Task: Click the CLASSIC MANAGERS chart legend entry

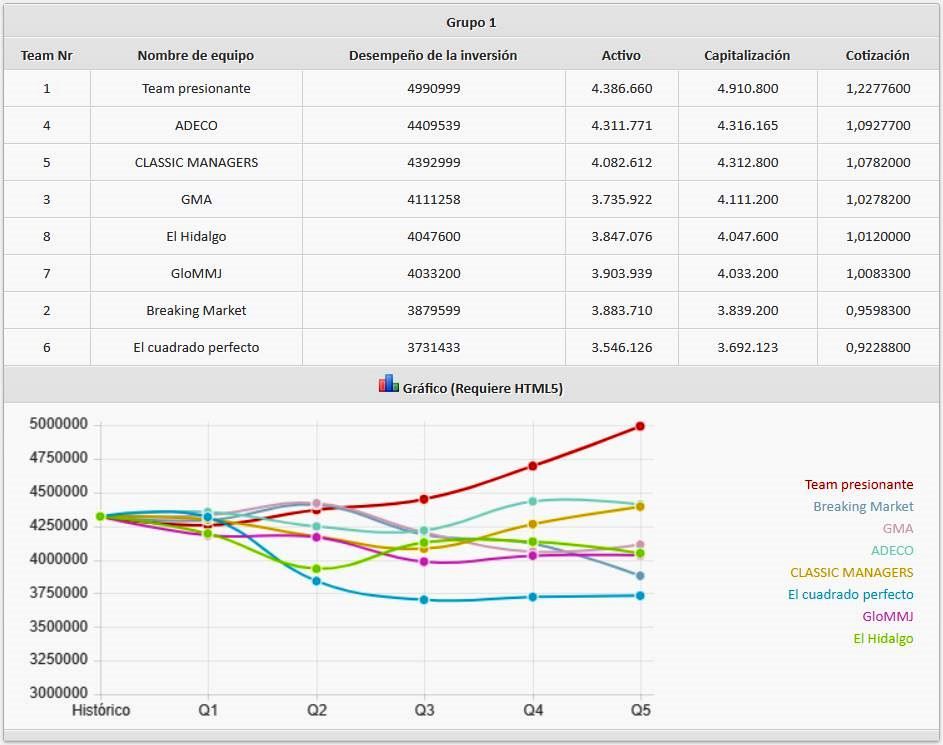Action: 852,572
